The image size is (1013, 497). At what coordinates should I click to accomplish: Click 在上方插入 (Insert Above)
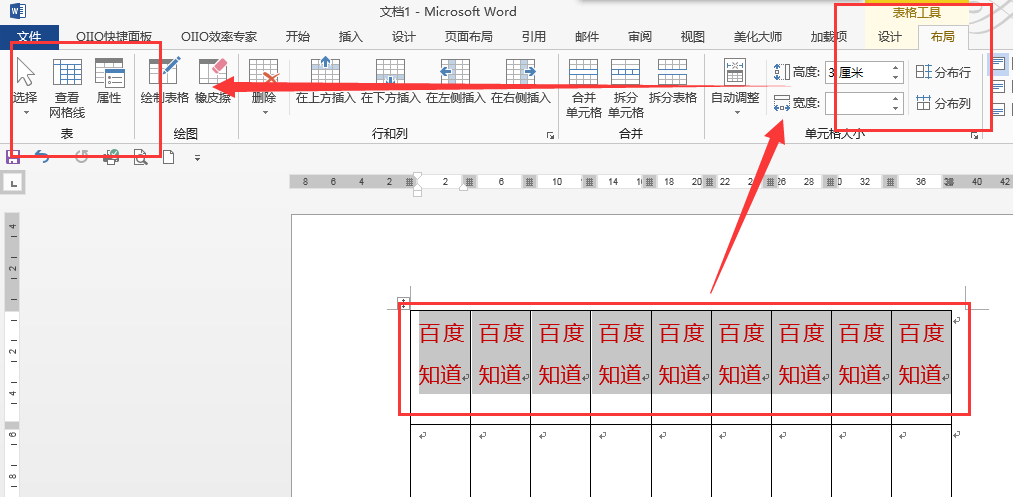(326, 81)
